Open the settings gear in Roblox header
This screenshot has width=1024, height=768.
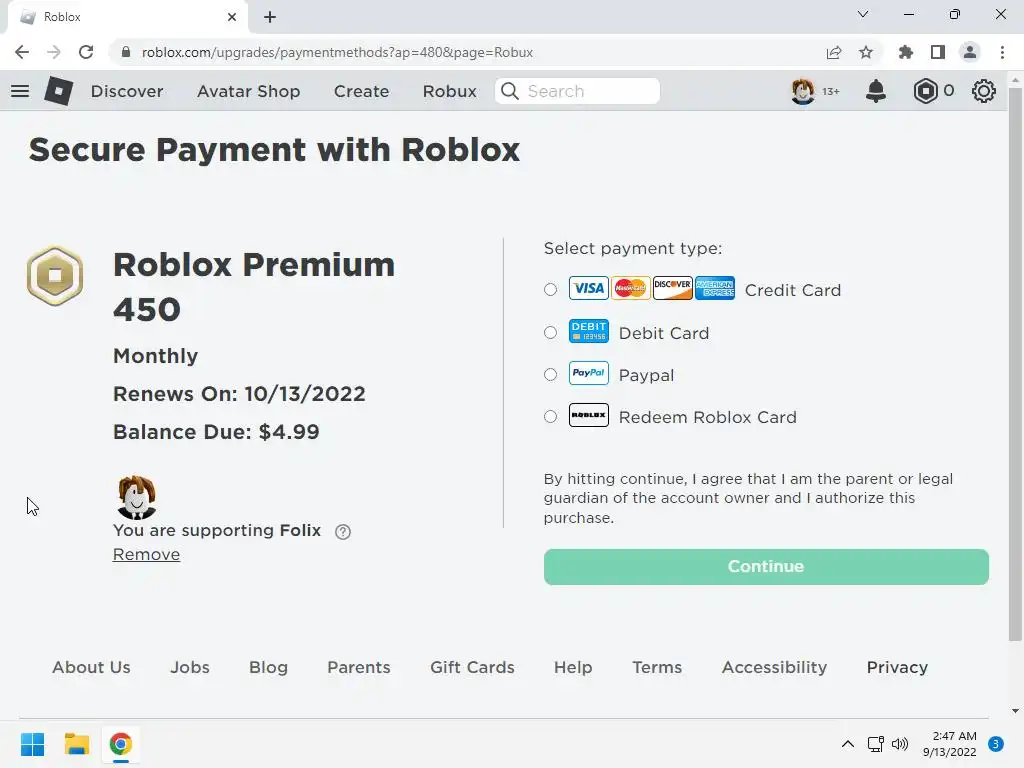coord(984,91)
